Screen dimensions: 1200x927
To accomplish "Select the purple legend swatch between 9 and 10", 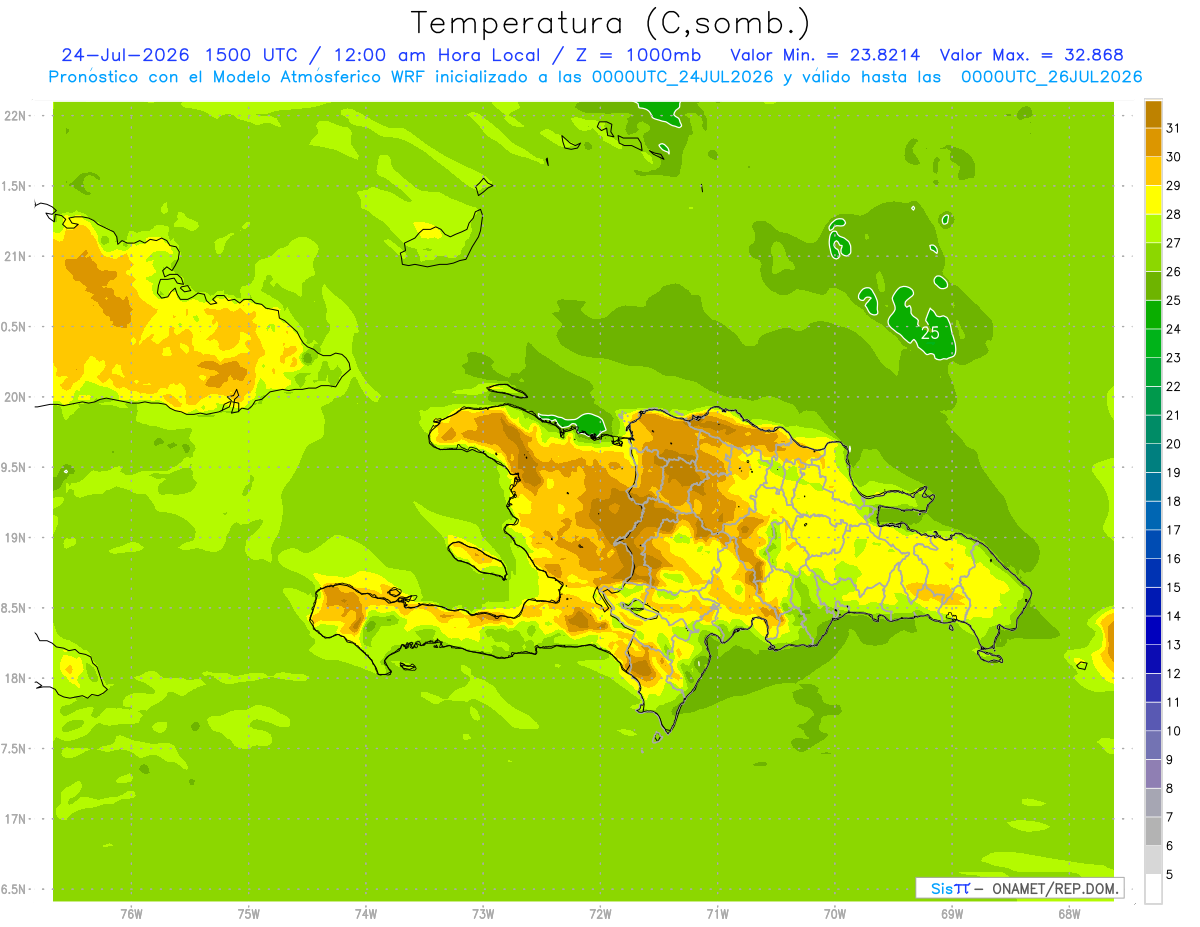I will [x=1153, y=745].
